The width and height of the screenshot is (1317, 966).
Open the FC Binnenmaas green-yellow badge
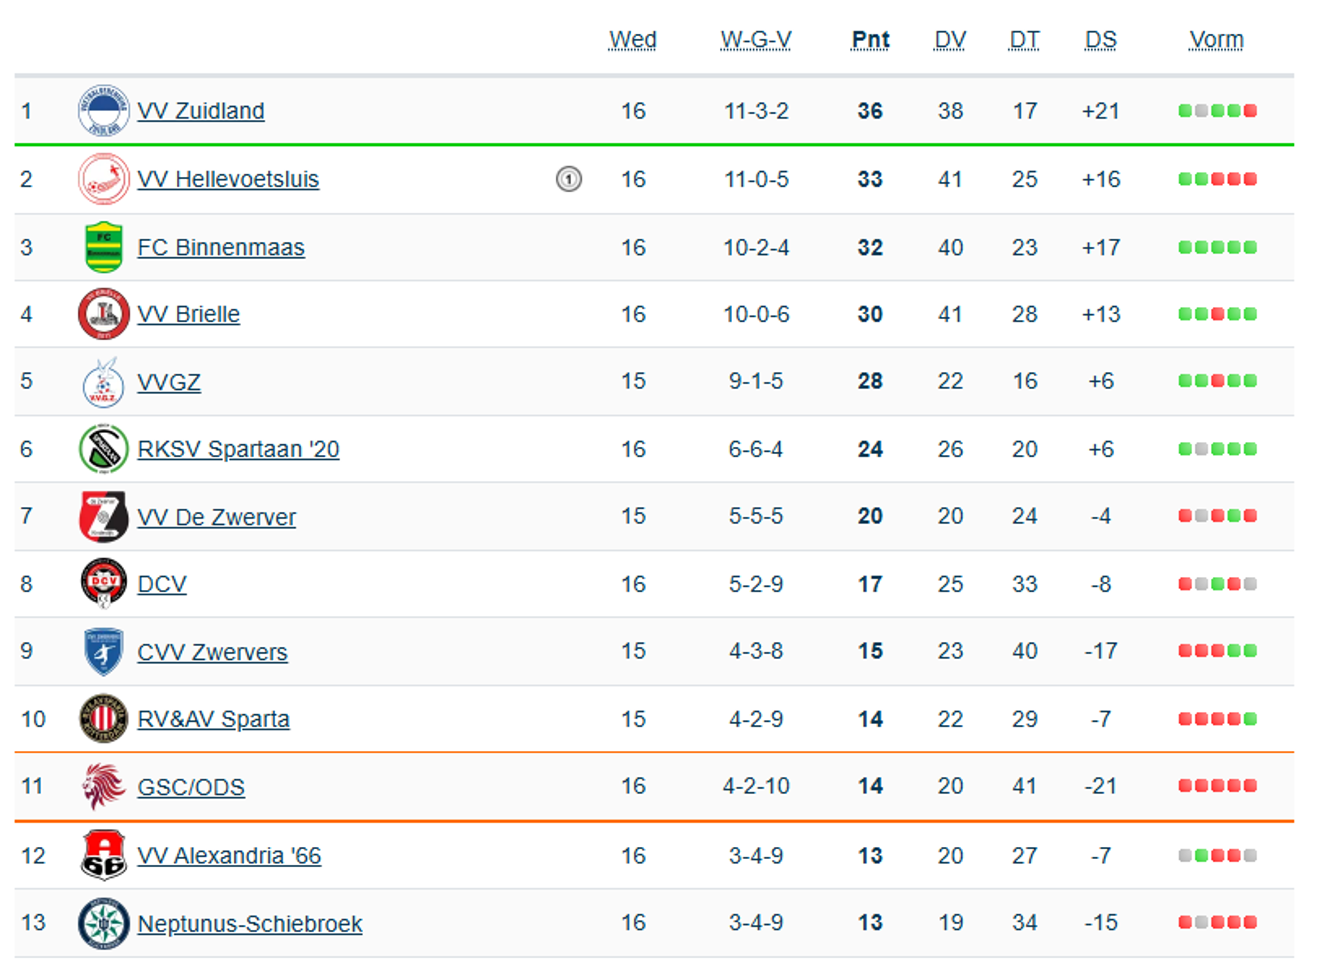pos(103,247)
